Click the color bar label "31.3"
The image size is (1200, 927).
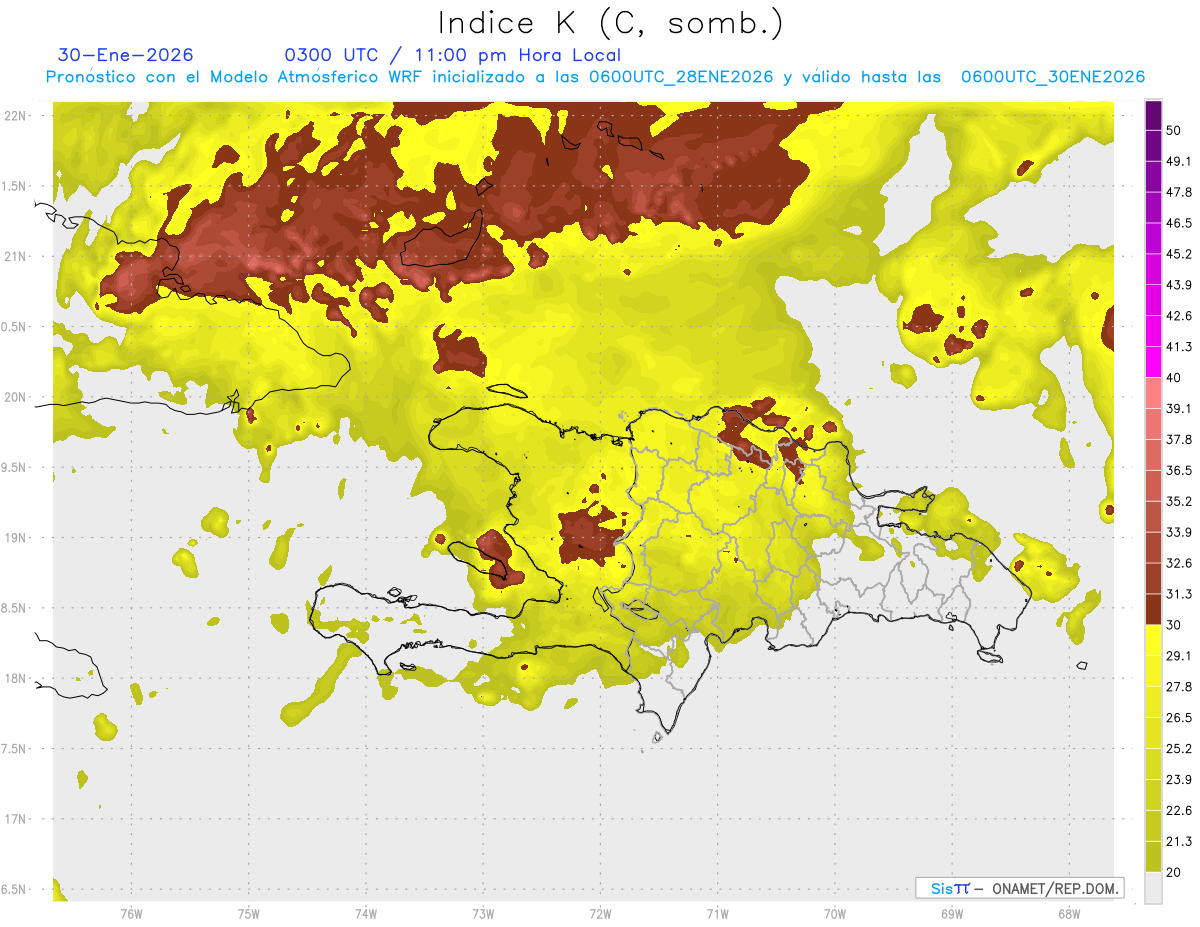pyautogui.click(x=1179, y=594)
